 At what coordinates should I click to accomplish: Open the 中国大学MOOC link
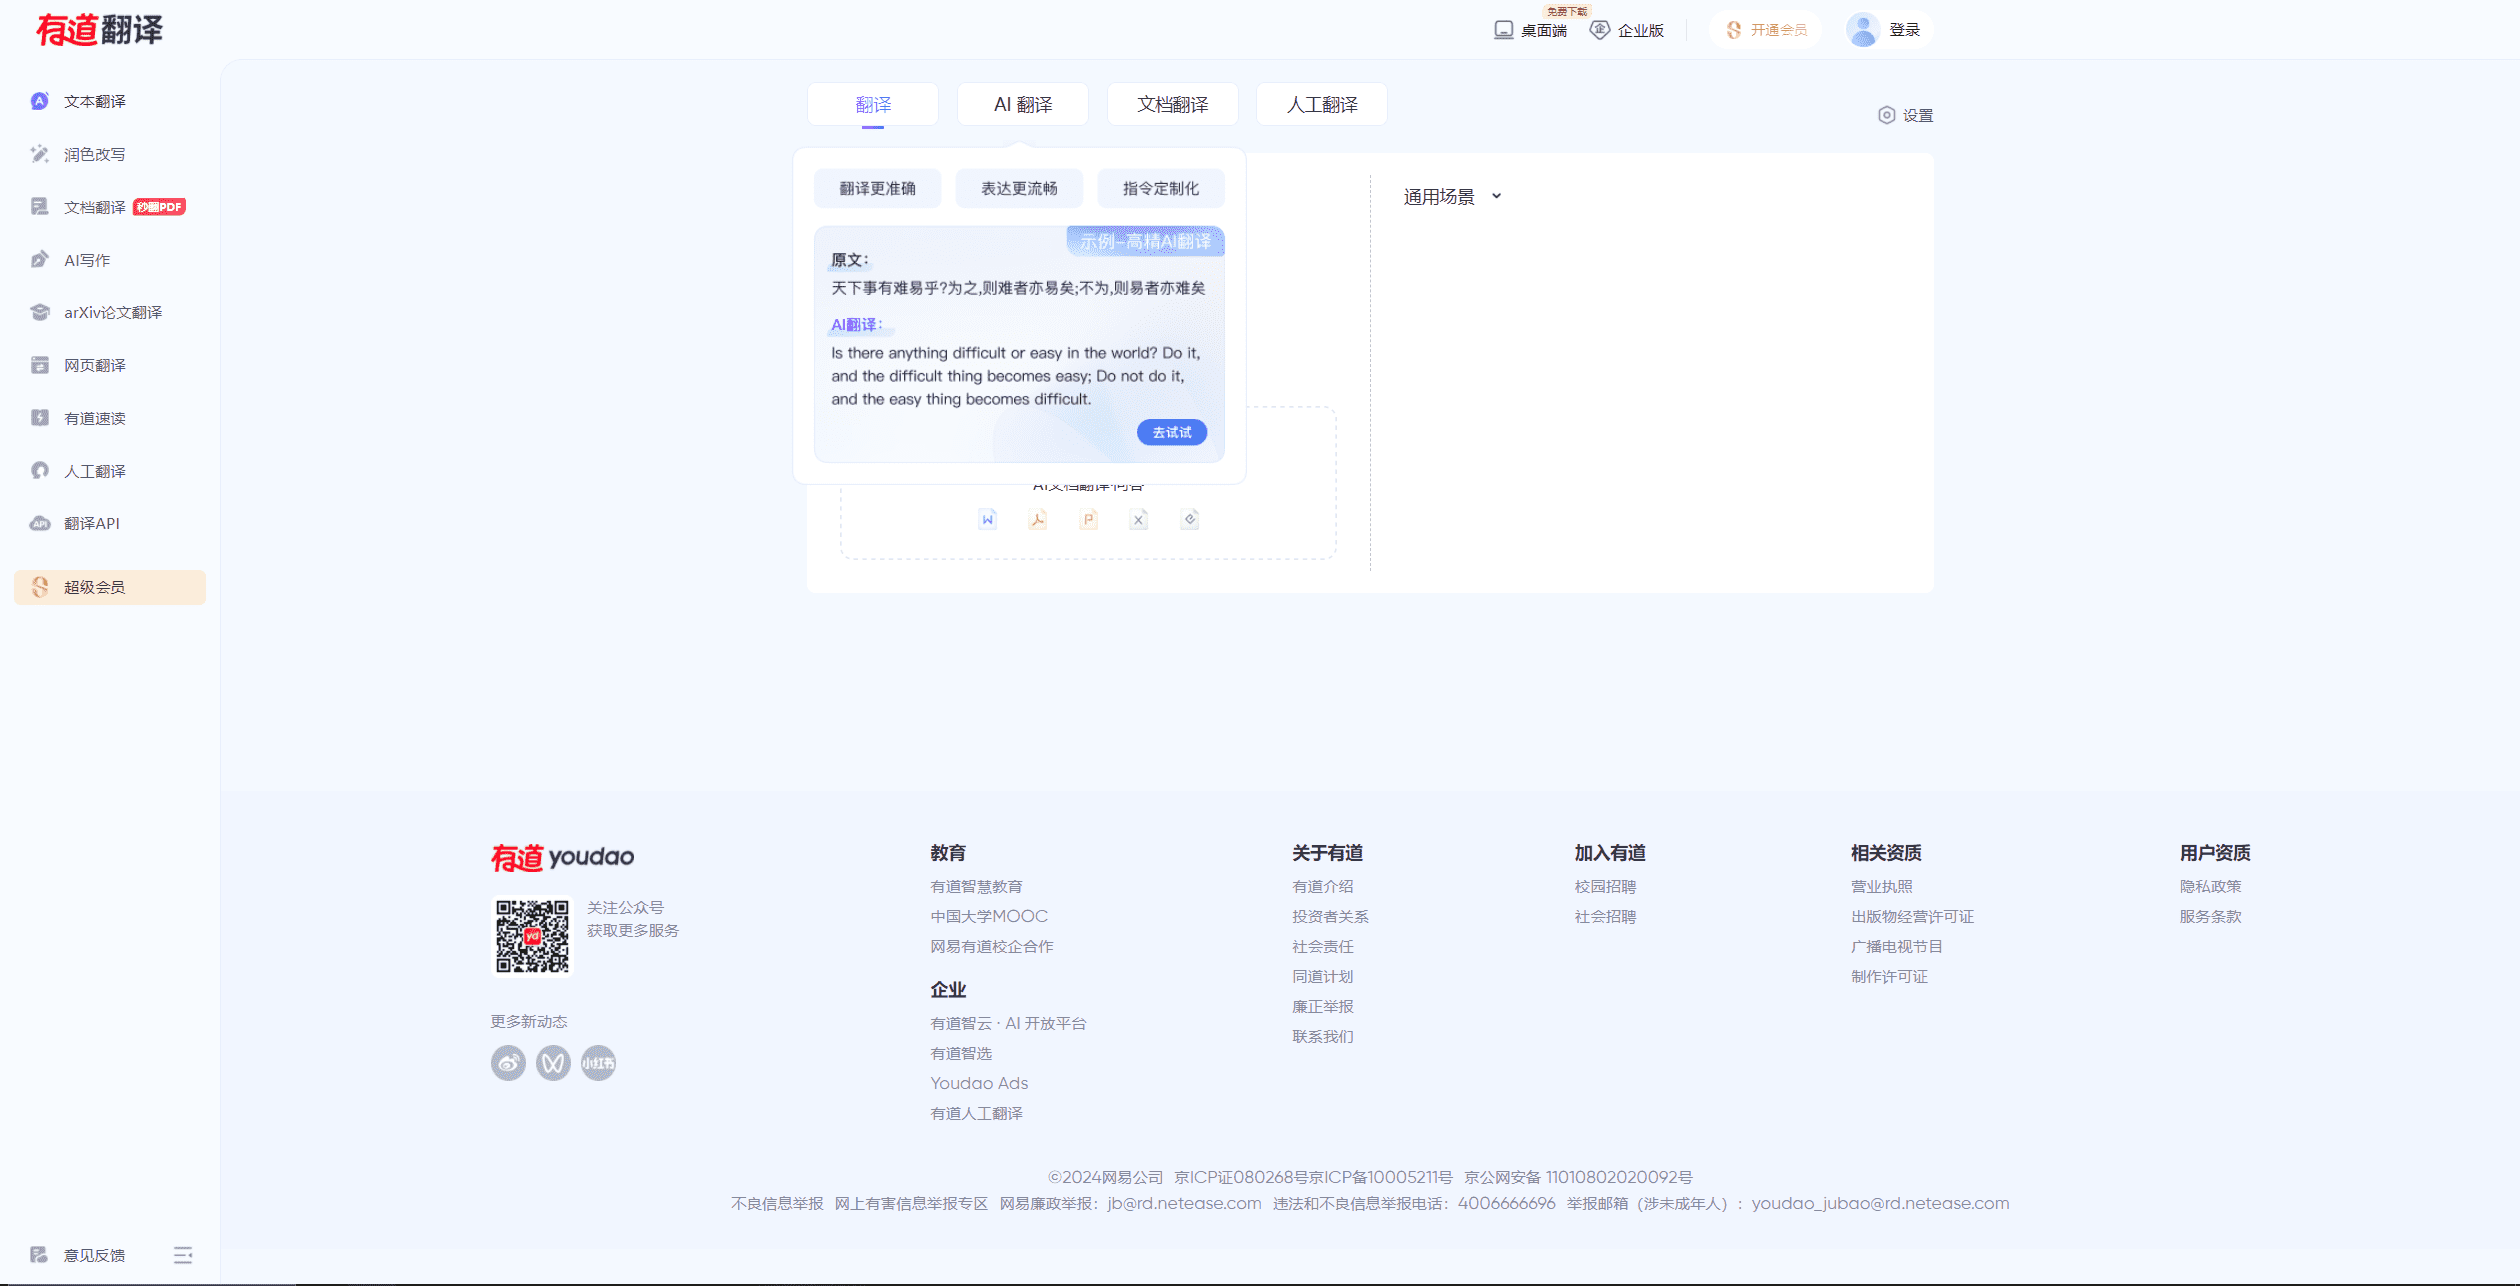989,916
